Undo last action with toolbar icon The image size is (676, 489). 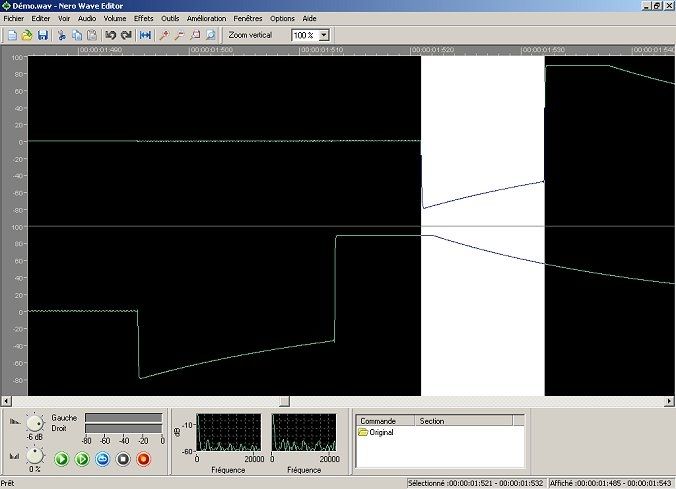pos(111,35)
